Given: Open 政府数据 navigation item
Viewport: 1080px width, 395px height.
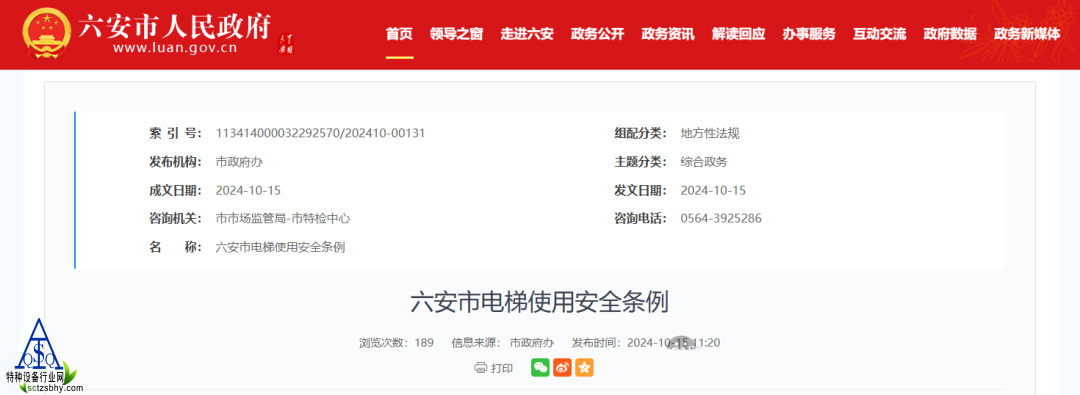Looking at the screenshot, I should [950, 34].
